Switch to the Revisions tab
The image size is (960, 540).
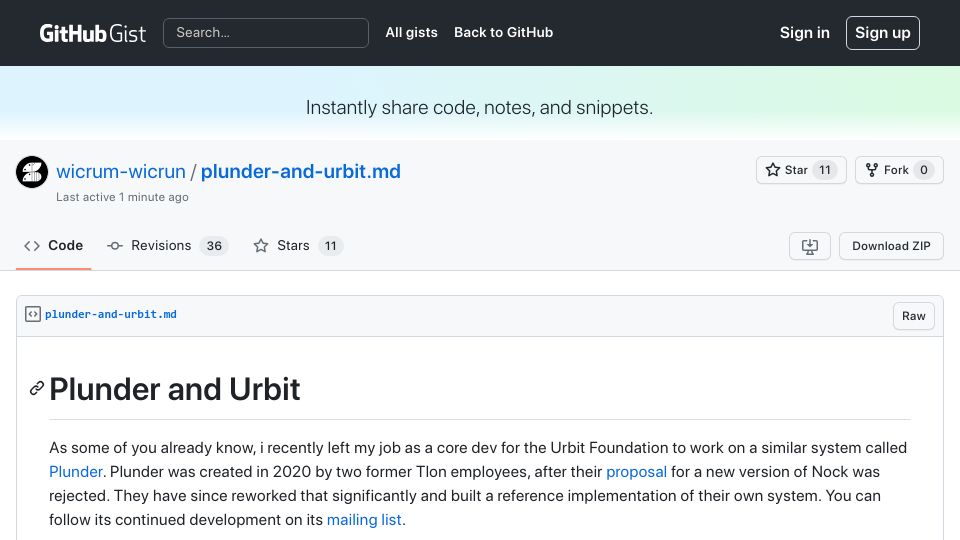click(x=167, y=246)
